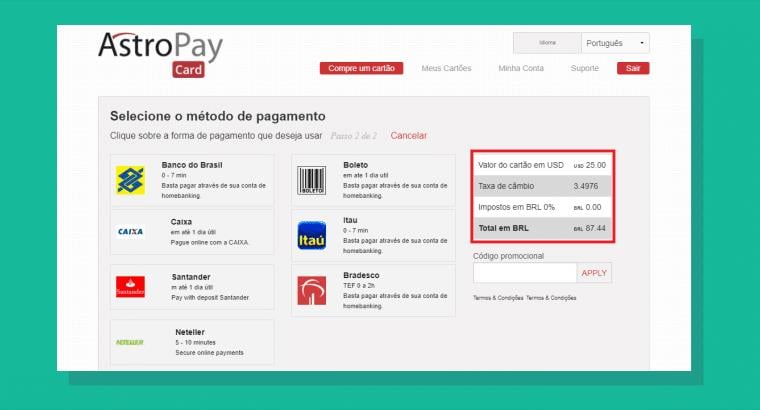Click the Boleto barcode icon
Image resolution: width=760 pixels, height=410 pixels.
pyautogui.click(x=311, y=180)
